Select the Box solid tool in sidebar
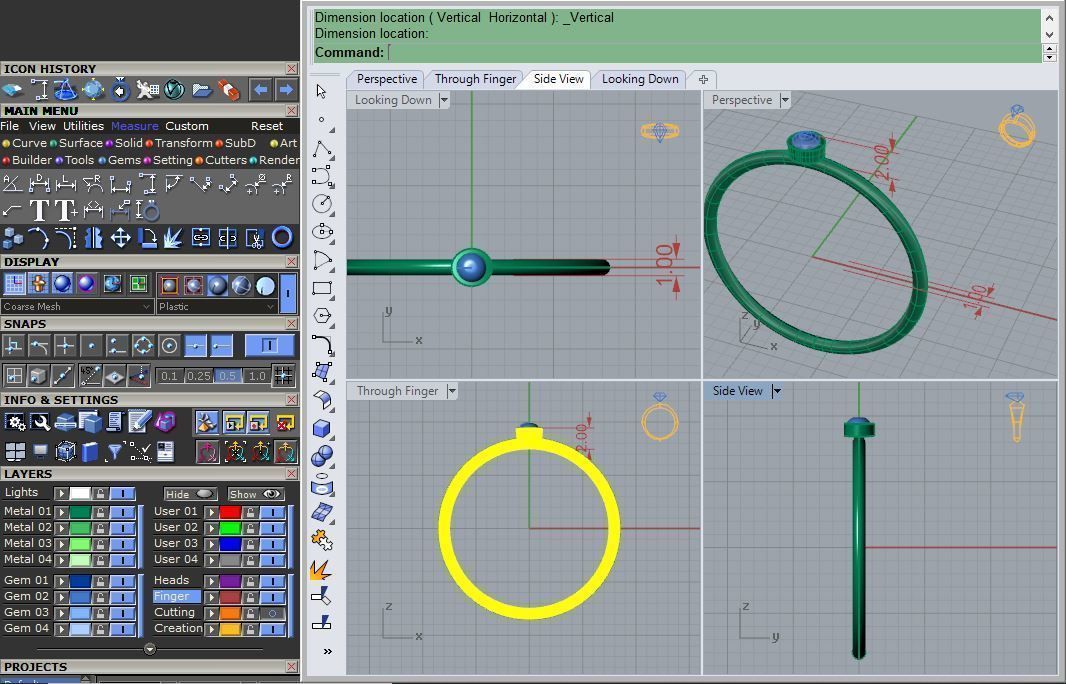The width and height of the screenshot is (1066, 684). coord(322,428)
